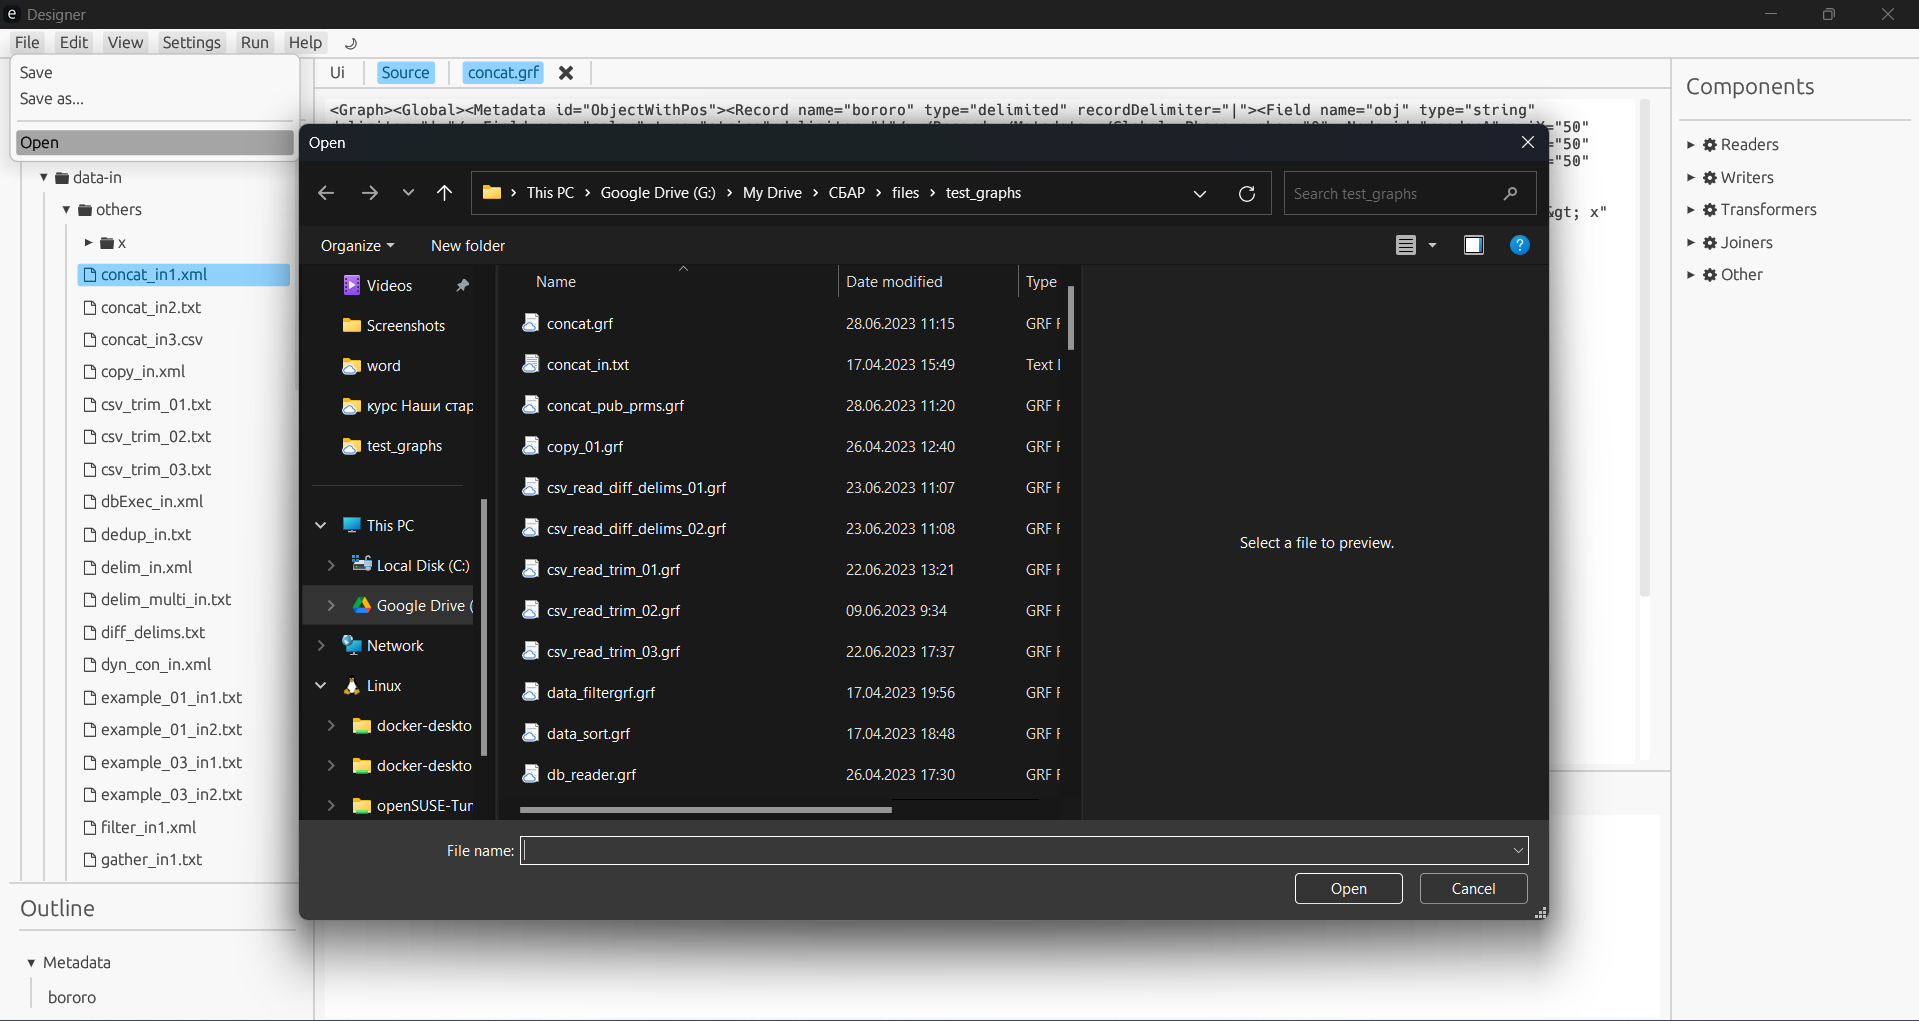Screen dimensions: 1919x1021
Task: Switch to the Source tab
Action: point(405,73)
